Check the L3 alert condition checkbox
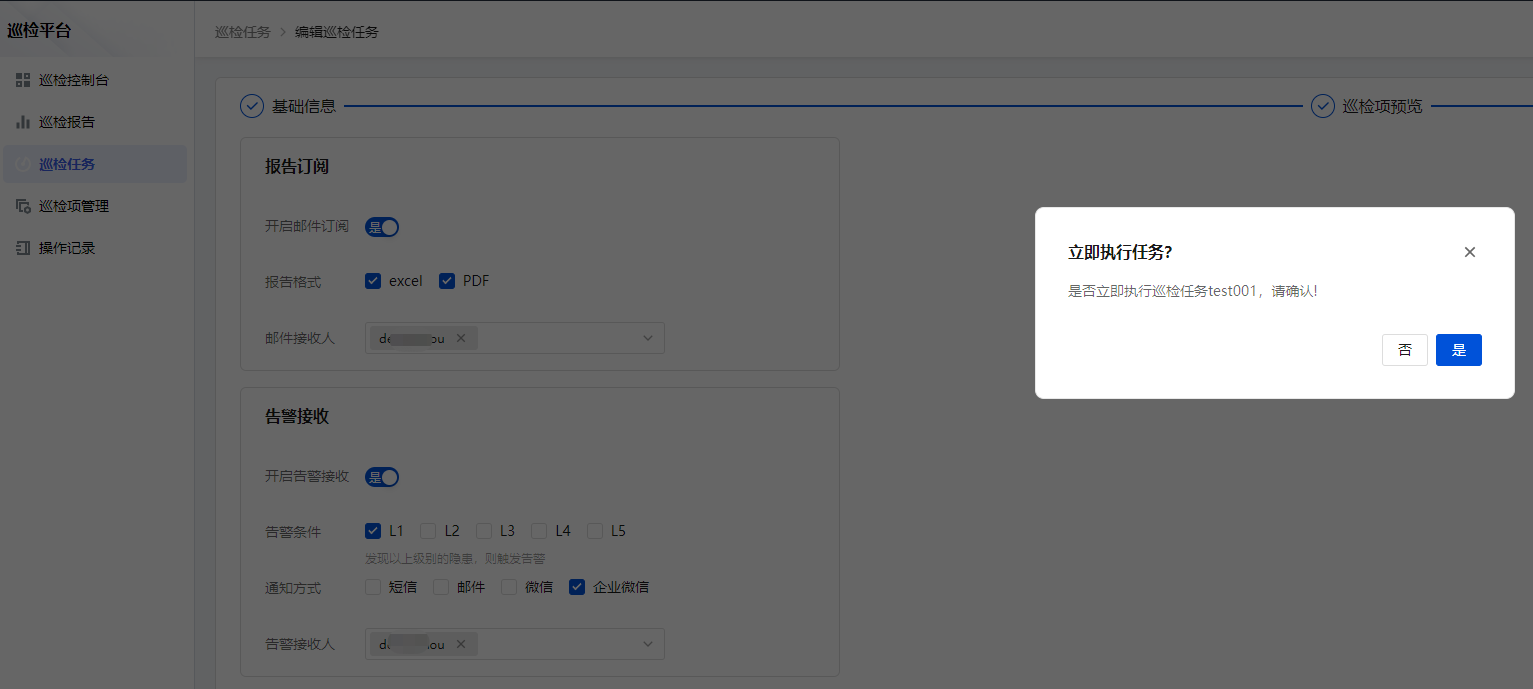Screen dimensions: 1533x689 (x=484, y=531)
